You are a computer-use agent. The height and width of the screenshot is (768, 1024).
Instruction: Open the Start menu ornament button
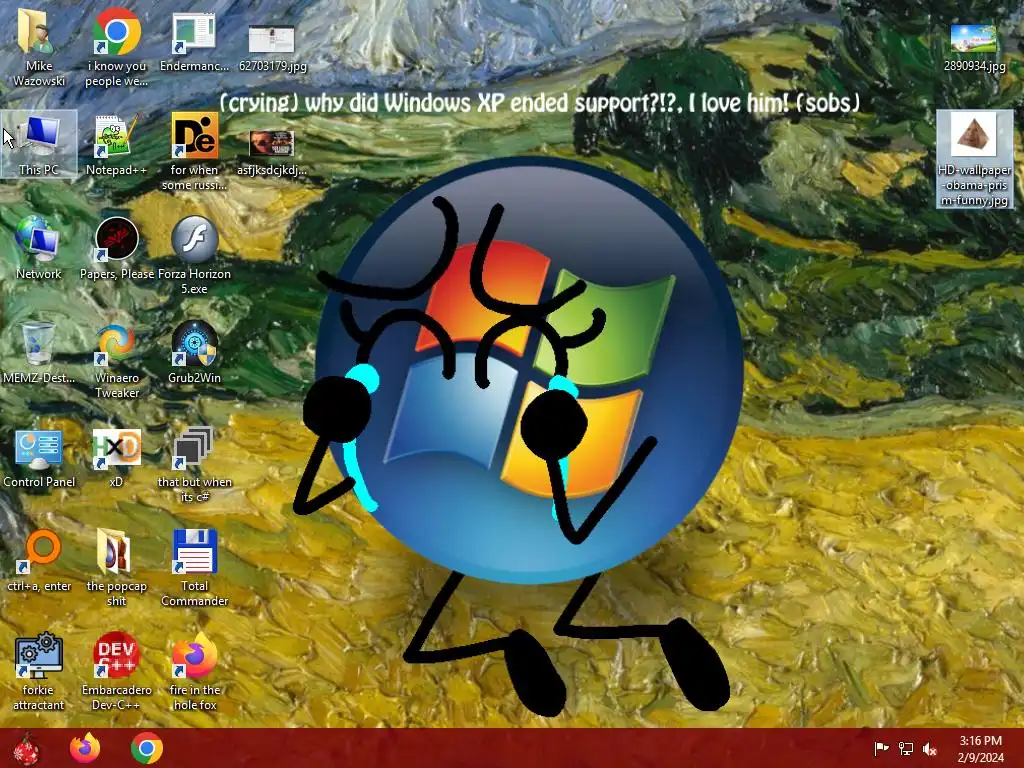click(26, 748)
